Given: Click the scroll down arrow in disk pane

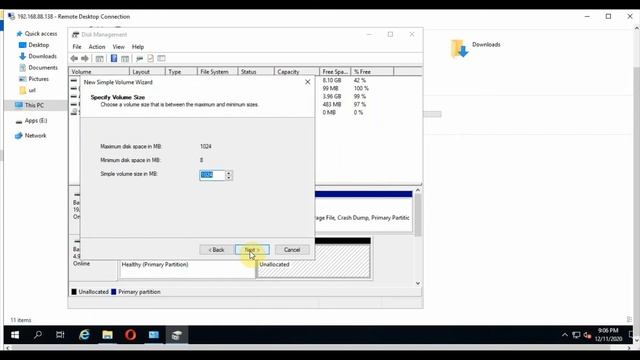Looking at the screenshot, I should [418, 283].
